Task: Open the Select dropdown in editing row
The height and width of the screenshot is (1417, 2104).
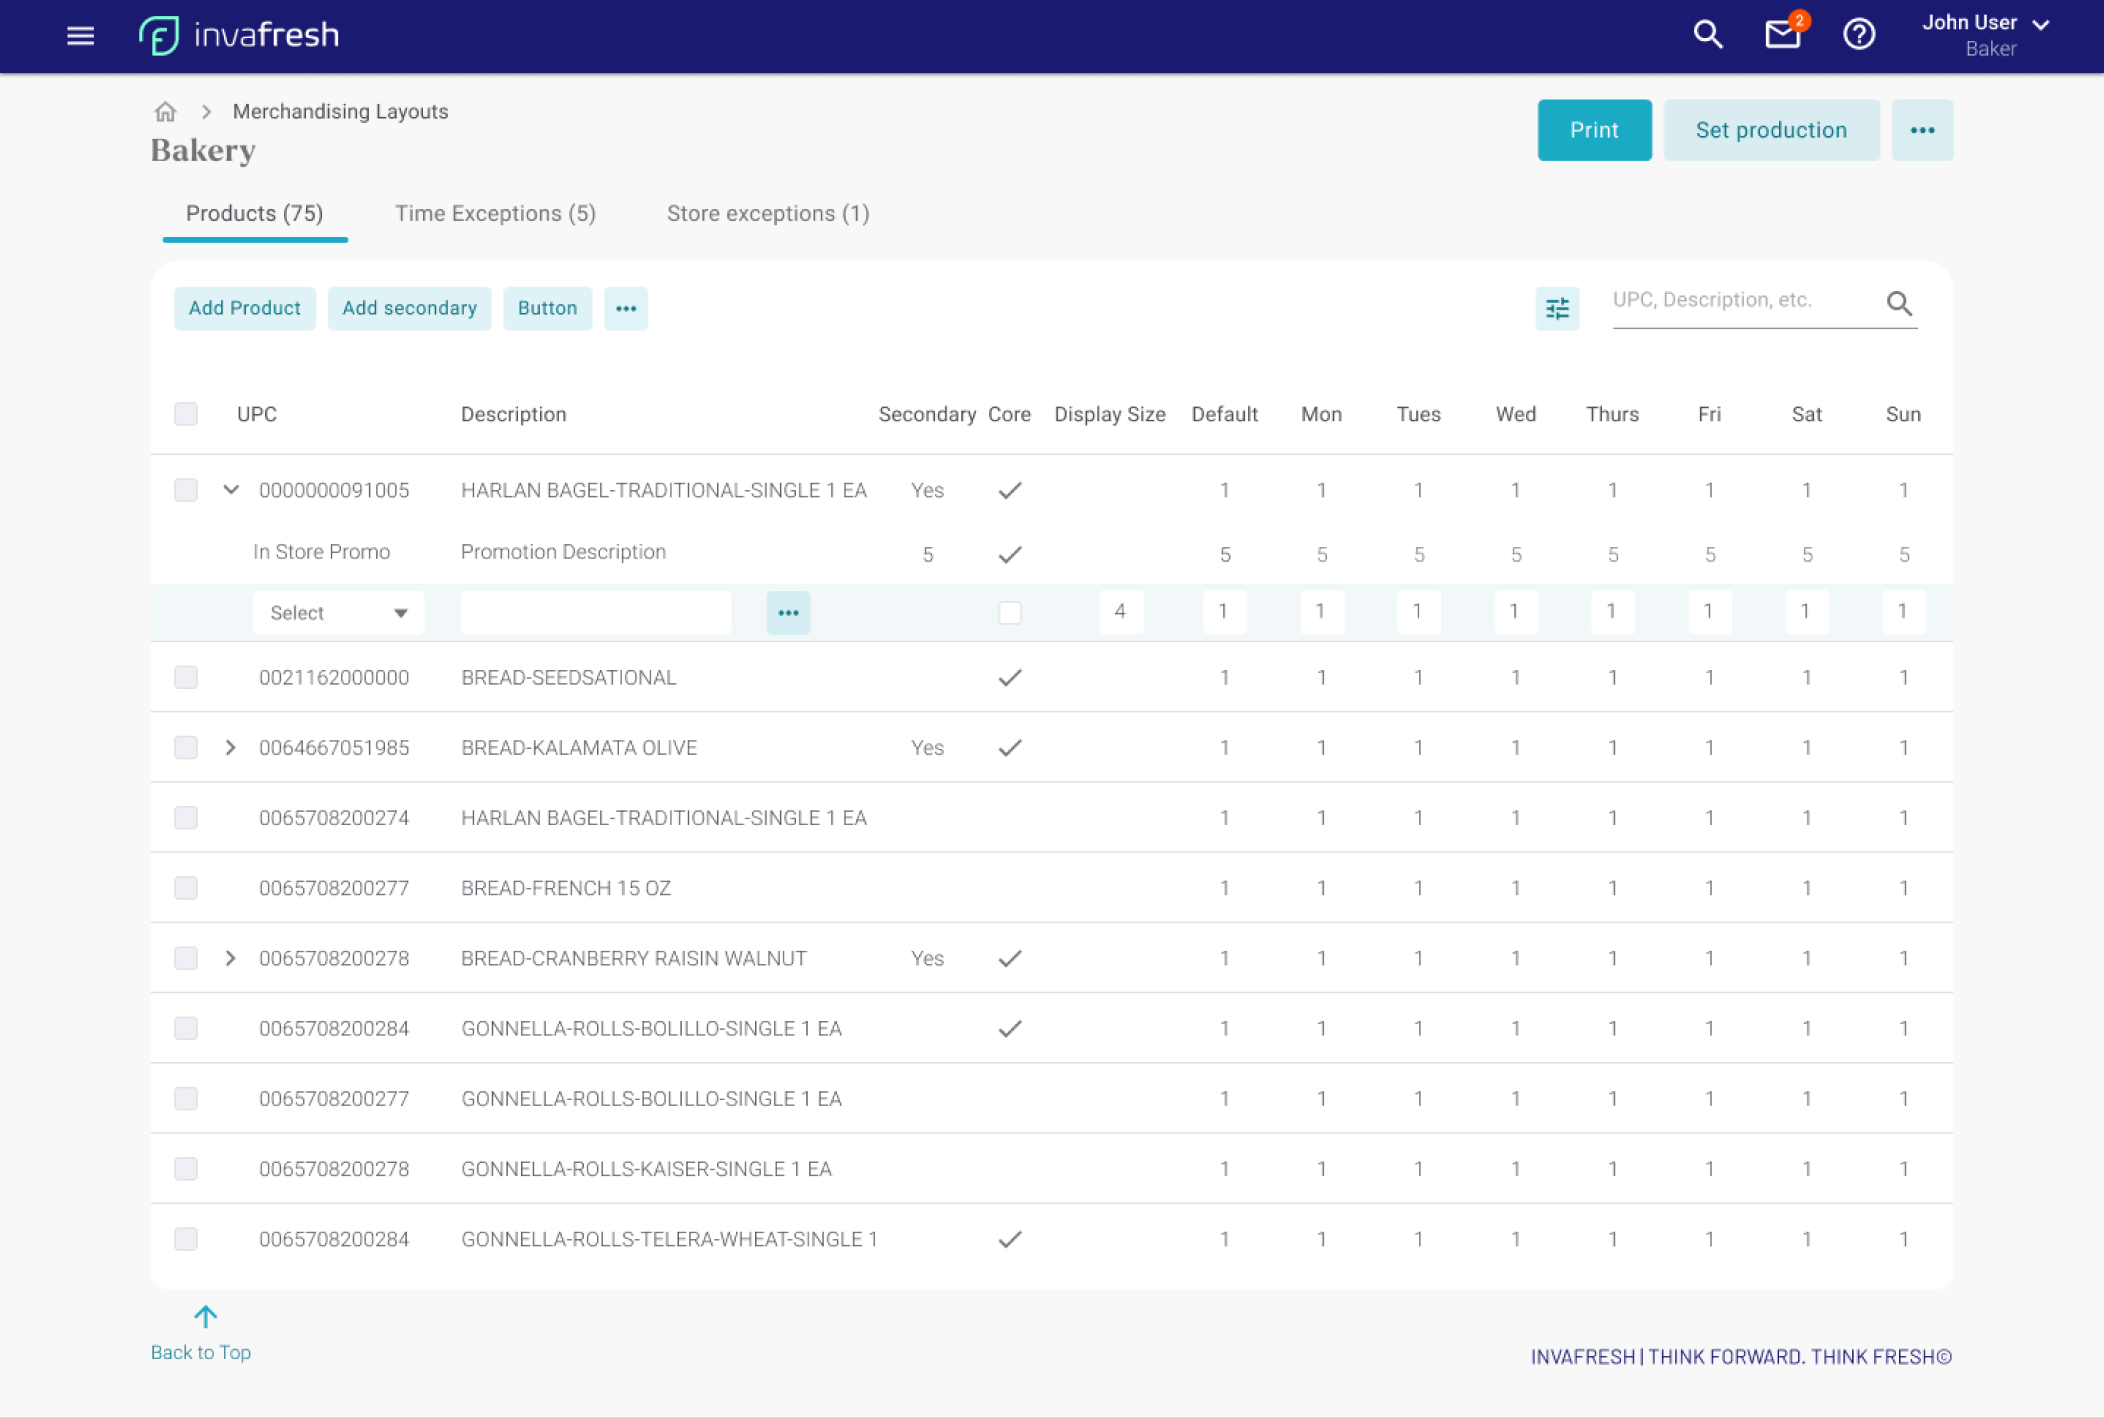Action: (x=338, y=613)
